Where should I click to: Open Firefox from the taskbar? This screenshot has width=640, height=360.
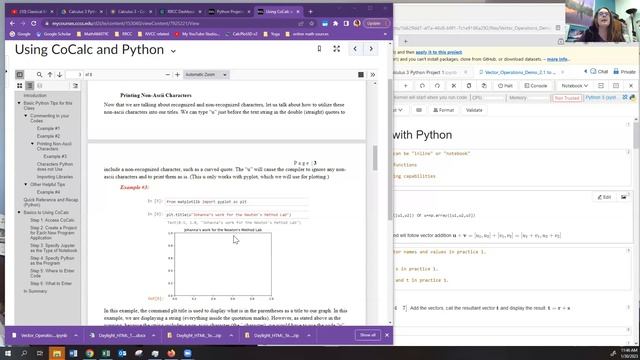(171, 353)
